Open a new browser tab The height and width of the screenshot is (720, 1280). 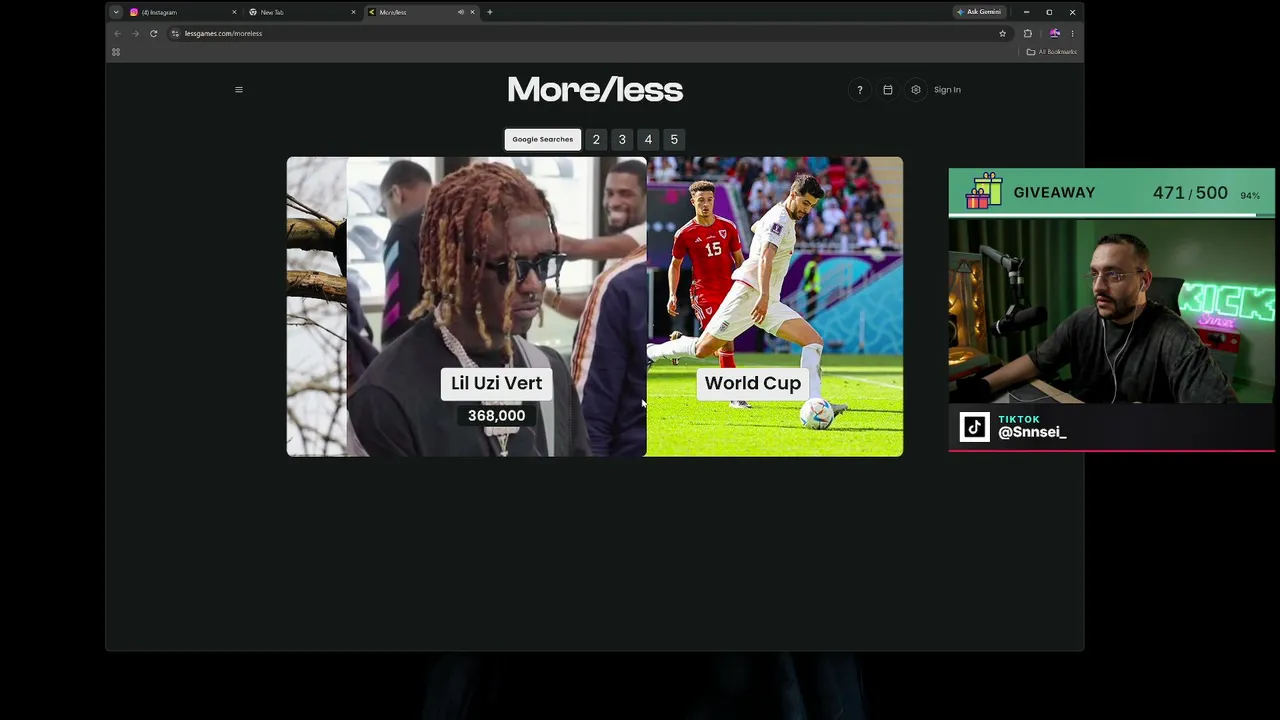pyautogui.click(x=489, y=12)
